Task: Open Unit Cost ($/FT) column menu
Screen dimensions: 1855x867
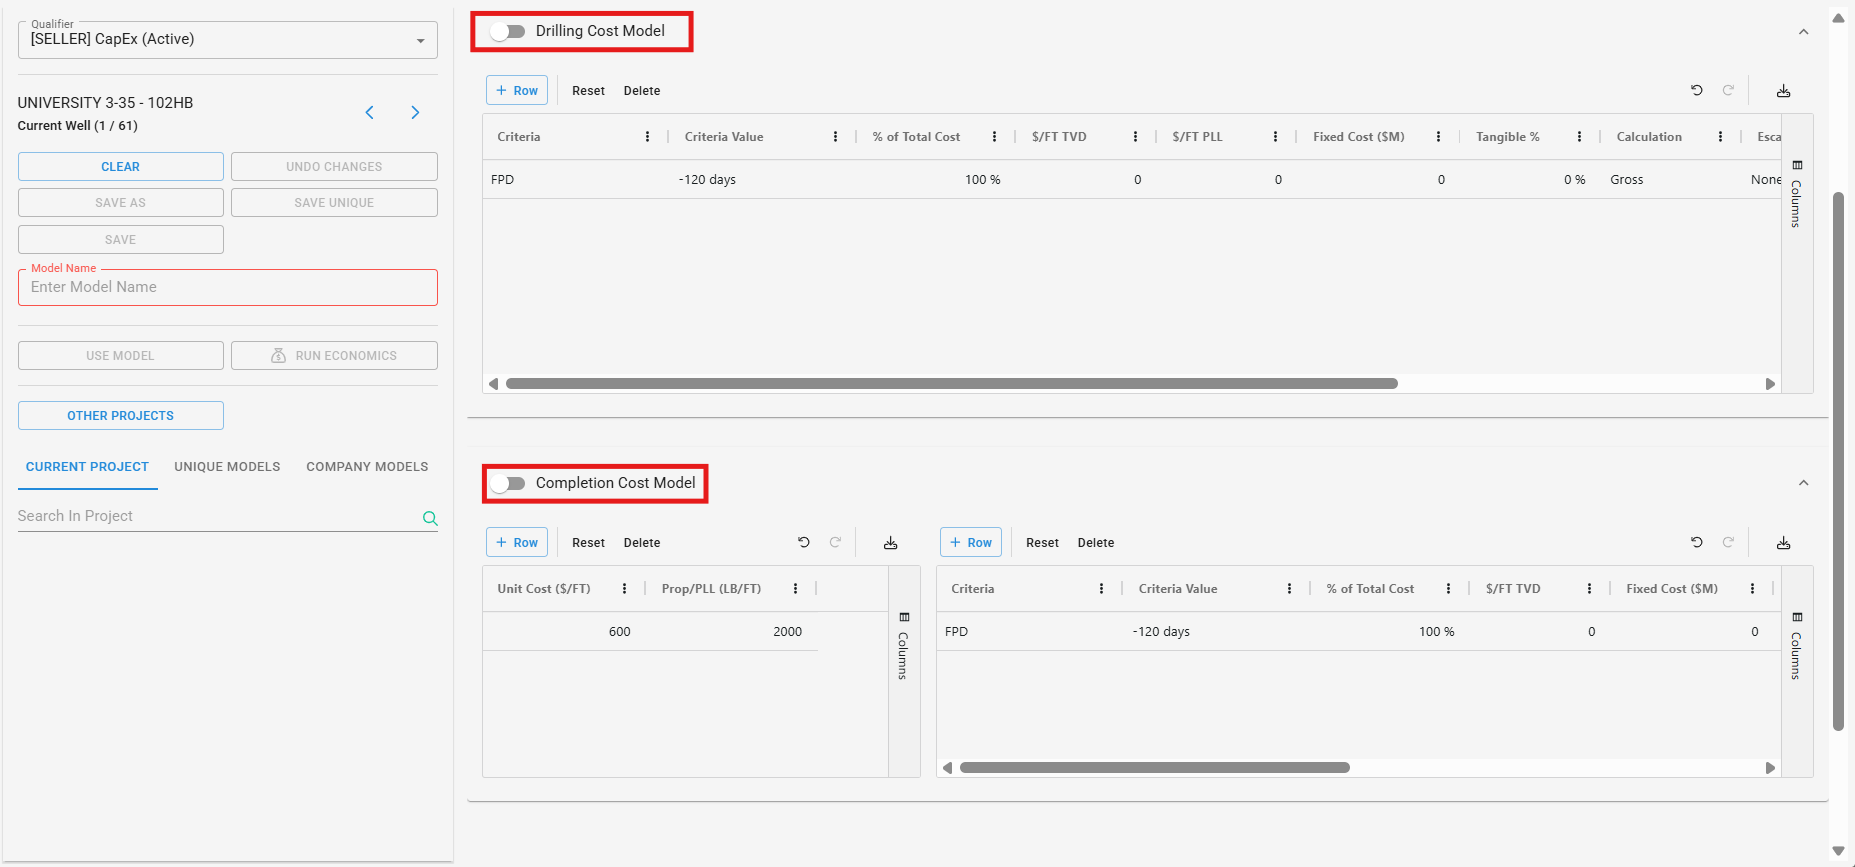Action: (x=624, y=589)
